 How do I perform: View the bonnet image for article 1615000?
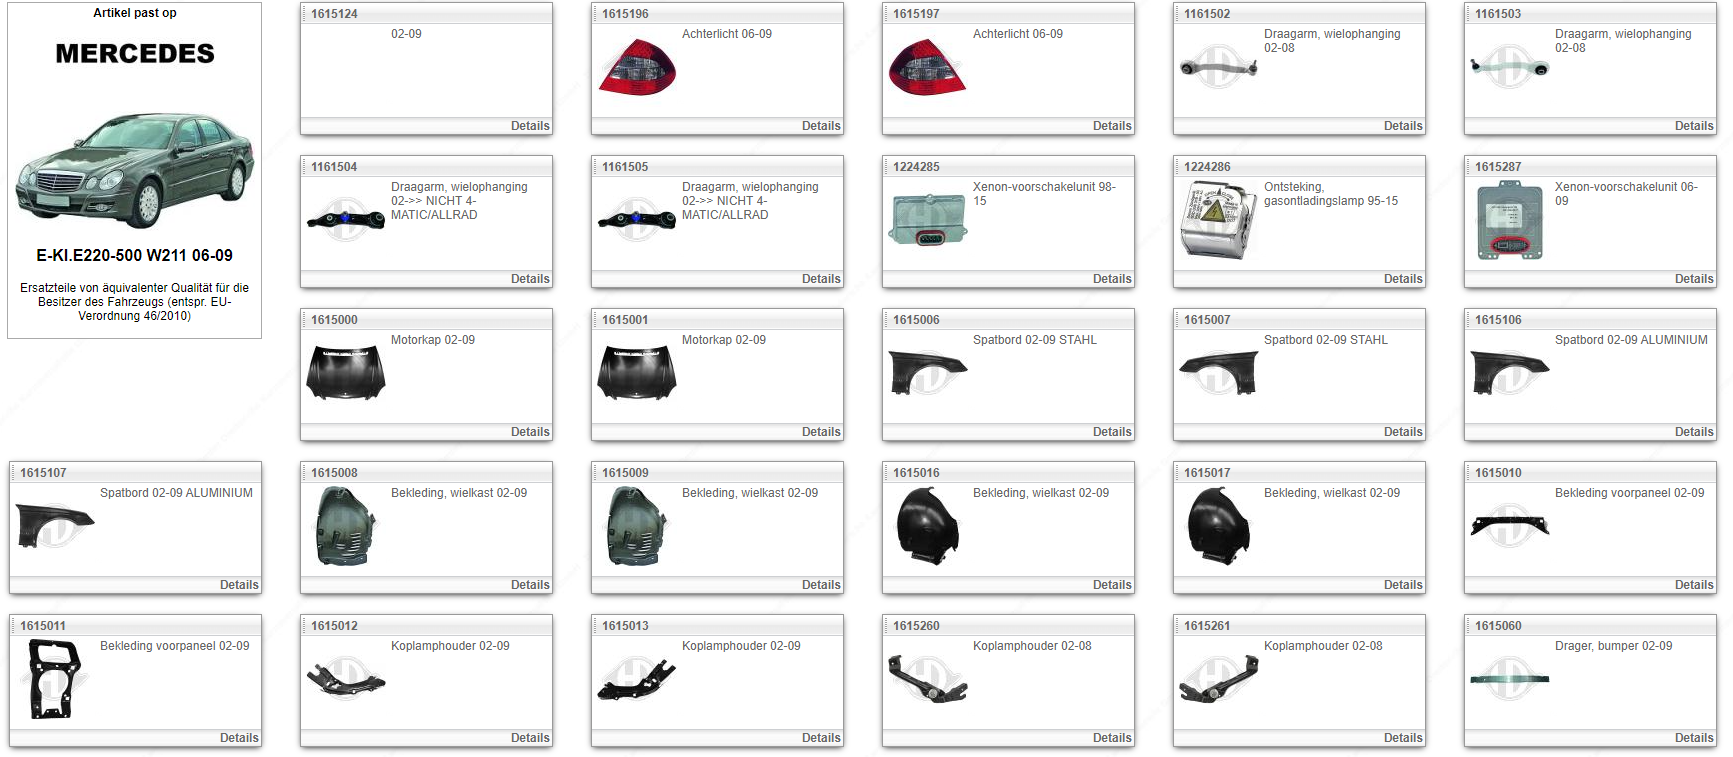click(346, 373)
